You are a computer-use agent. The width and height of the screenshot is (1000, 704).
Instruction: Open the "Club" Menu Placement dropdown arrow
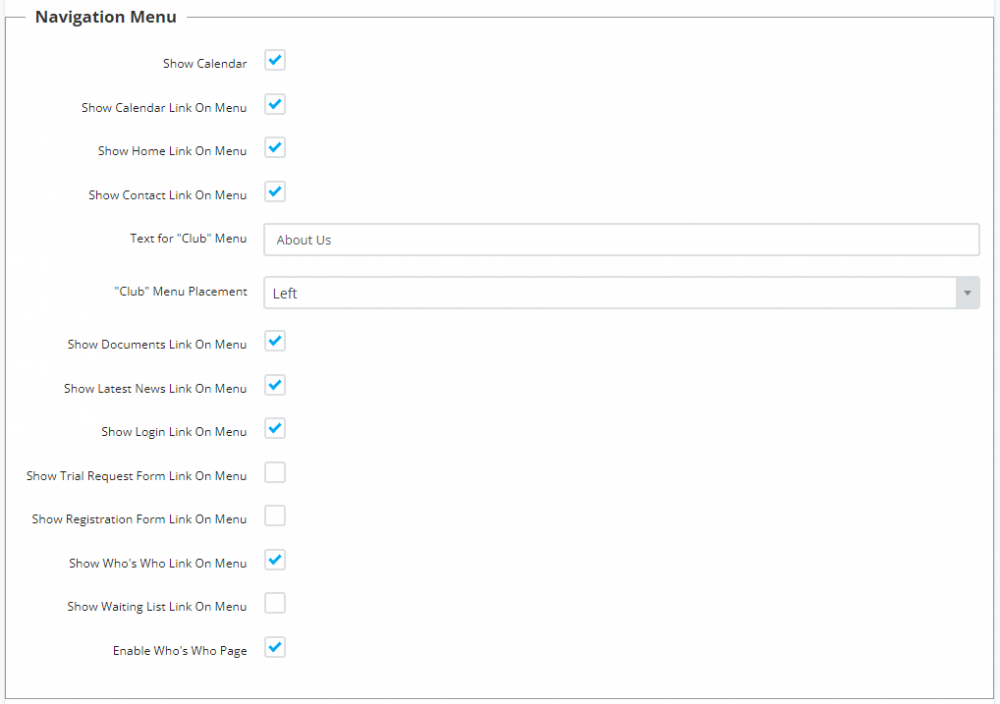[967, 293]
